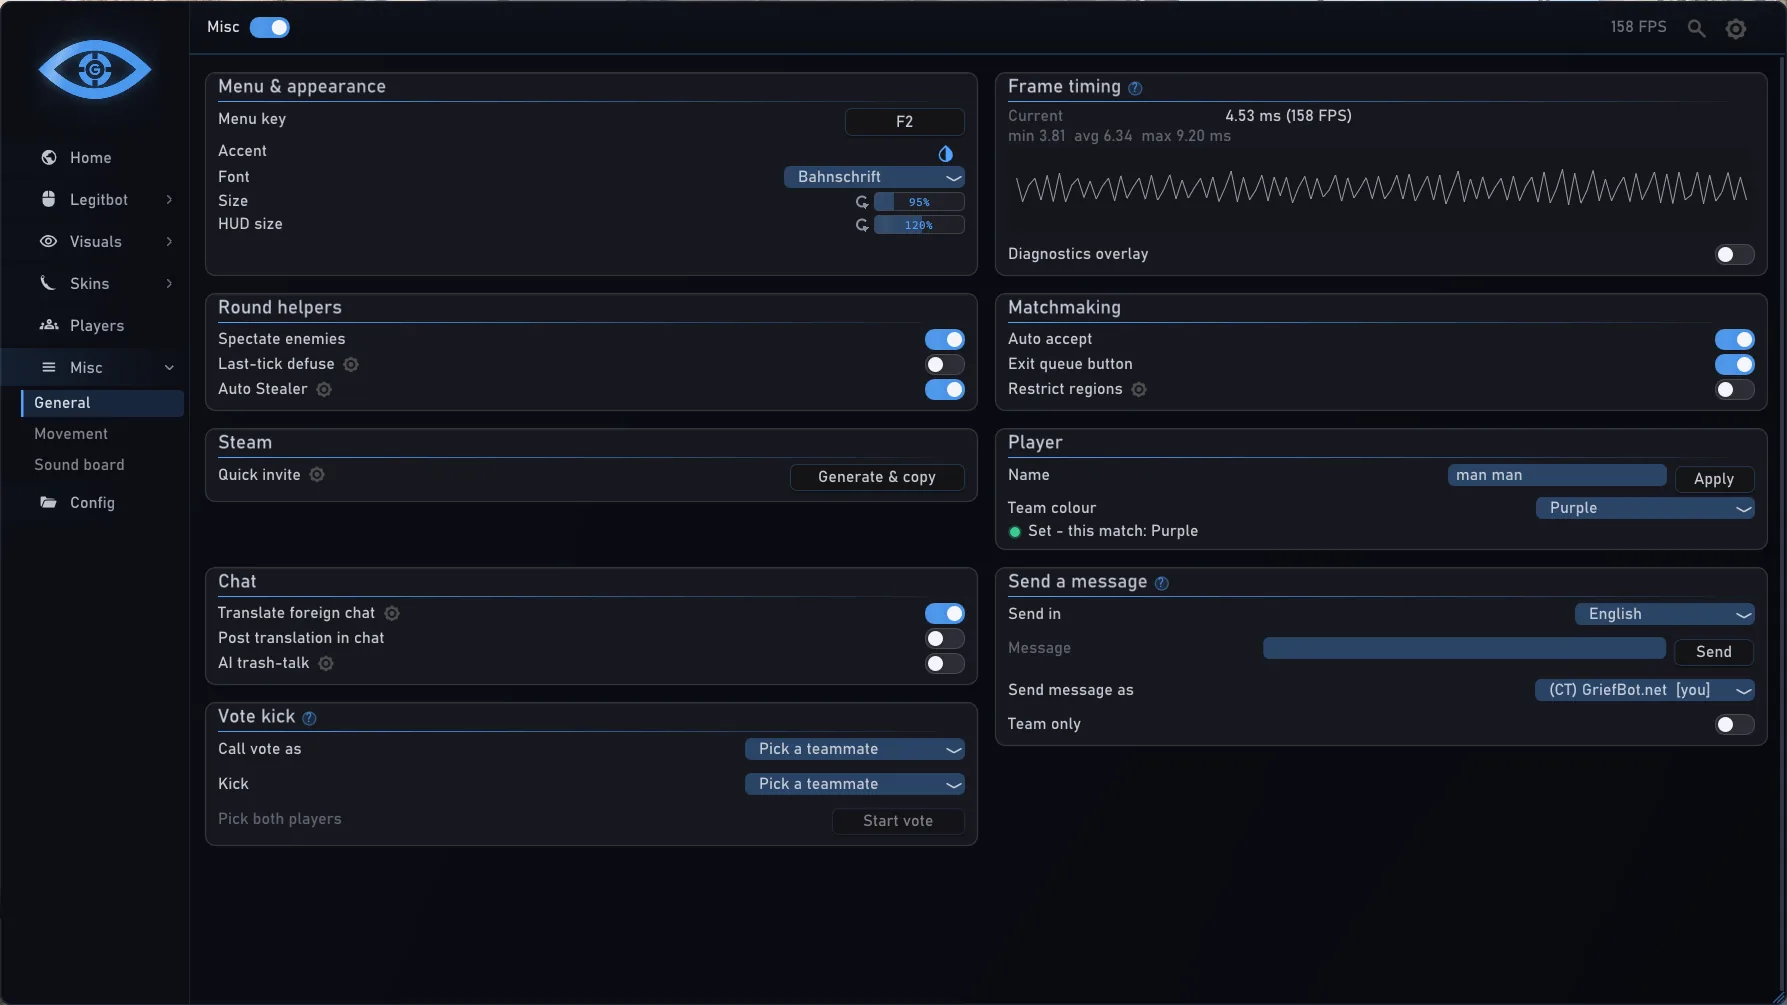Enable Diagnostics overlay toggle
The image size is (1787, 1005).
click(x=1734, y=254)
